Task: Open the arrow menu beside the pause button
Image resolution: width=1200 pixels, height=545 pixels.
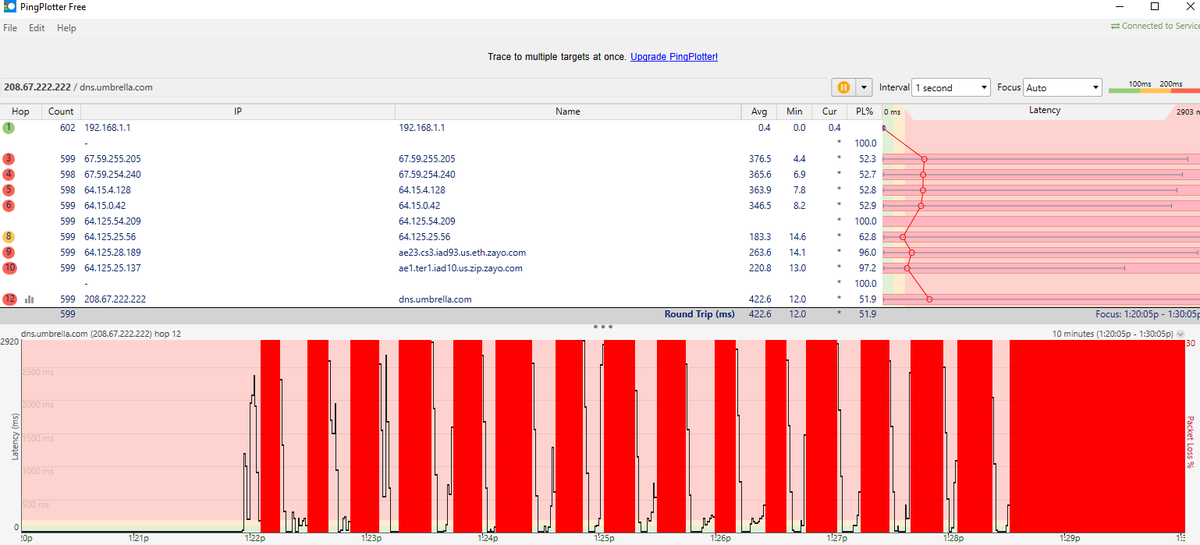Action: point(864,88)
